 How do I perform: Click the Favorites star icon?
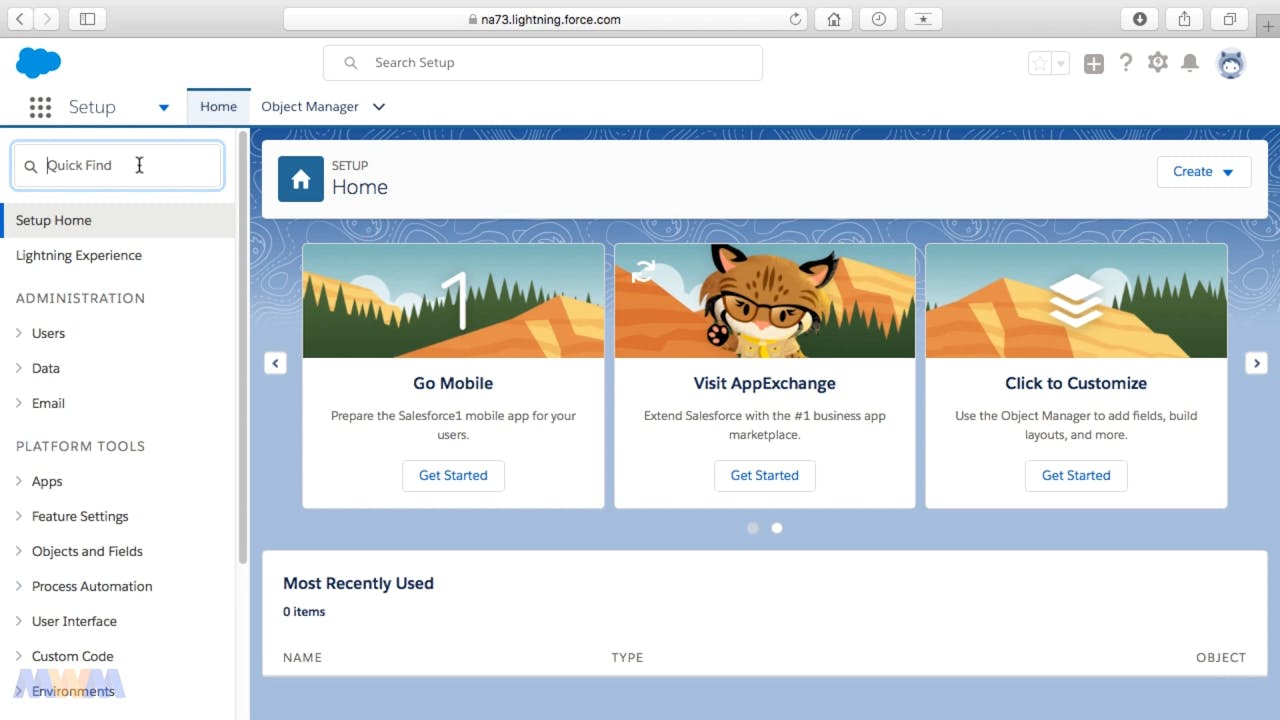coord(1040,64)
